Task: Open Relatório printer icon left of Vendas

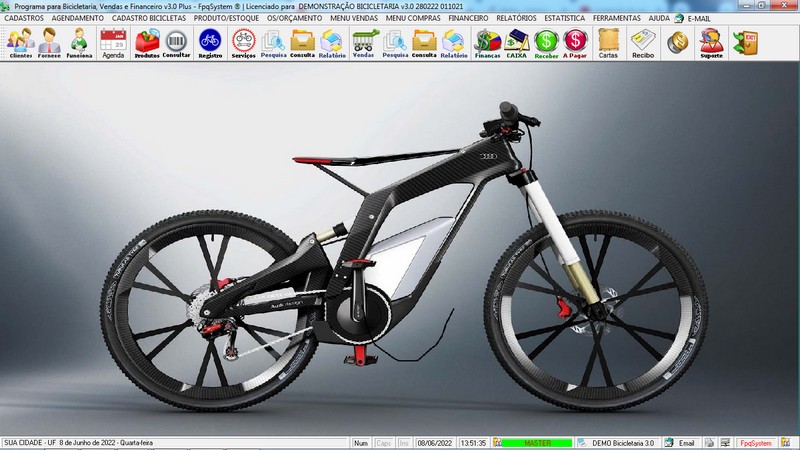Action: tap(332, 43)
